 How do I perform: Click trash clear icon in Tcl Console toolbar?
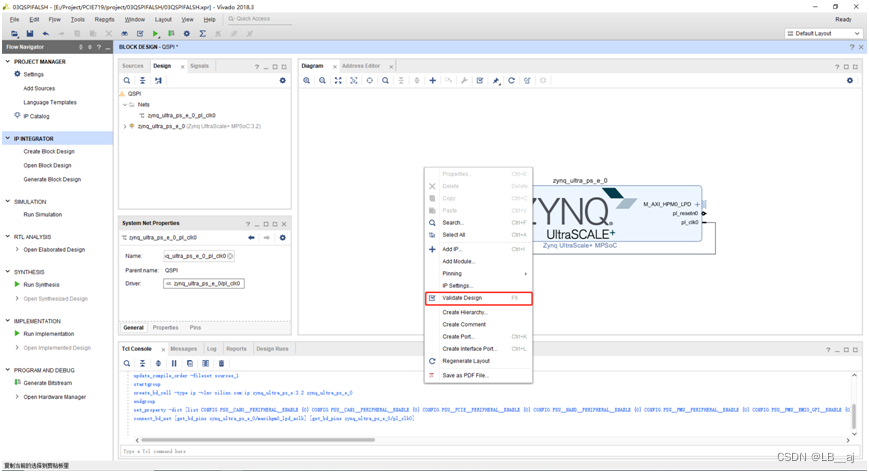pyautogui.click(x=221, y=363)
